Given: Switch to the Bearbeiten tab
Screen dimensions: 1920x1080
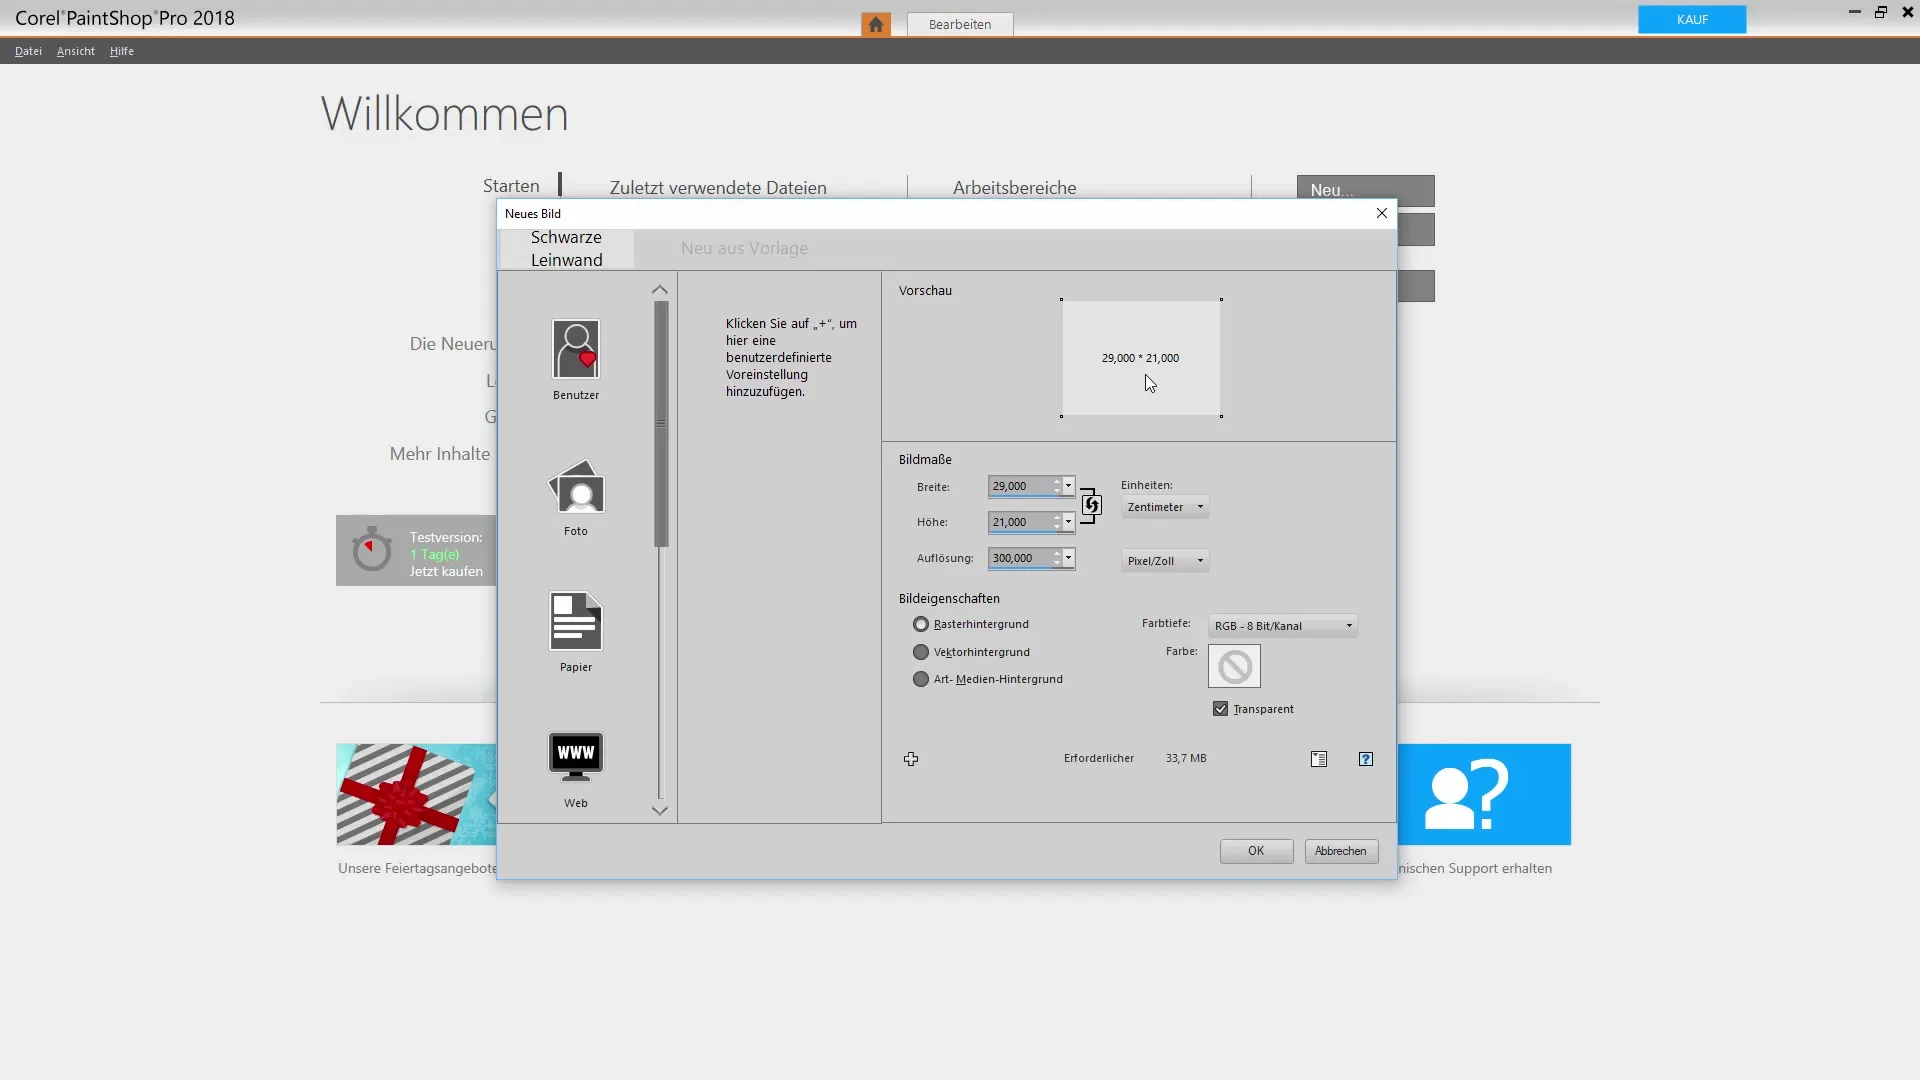Looking at the screenshot, I should (x=960, y=24).
